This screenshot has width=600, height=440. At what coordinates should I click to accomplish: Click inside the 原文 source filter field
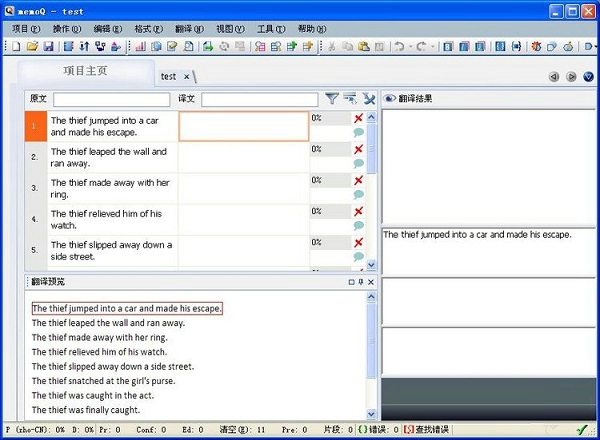[111, 99]
